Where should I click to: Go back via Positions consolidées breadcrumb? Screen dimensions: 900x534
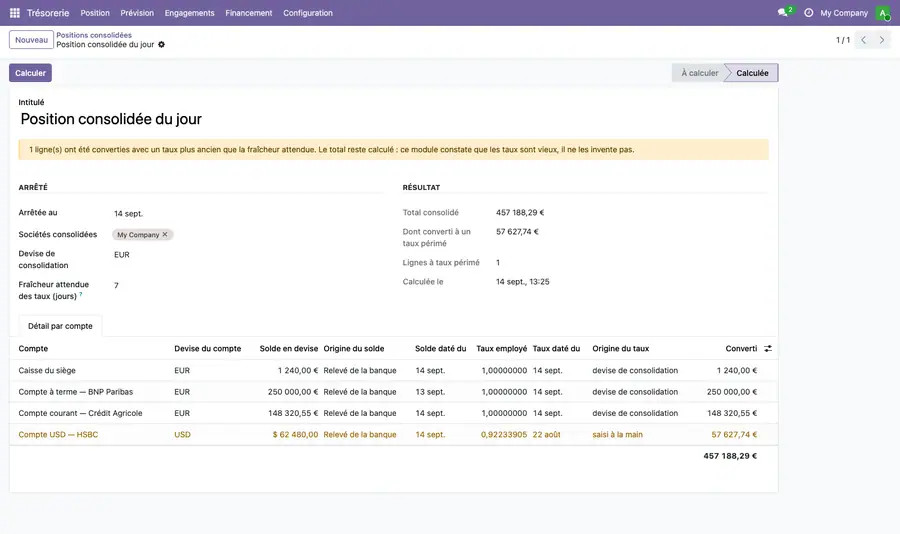click(x=94, y=35)
